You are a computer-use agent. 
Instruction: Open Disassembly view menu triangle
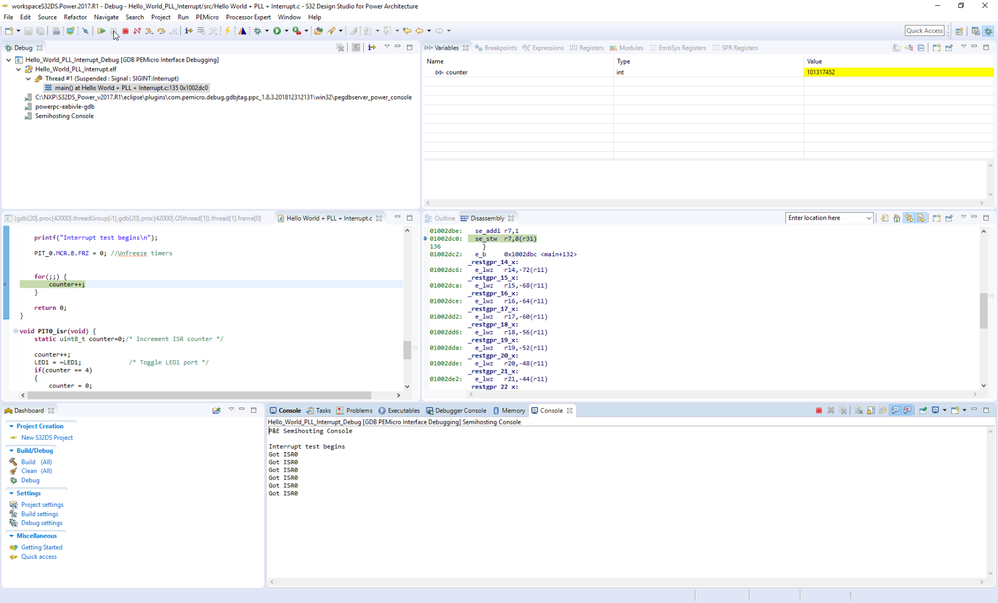pyautogui.click(x=963, y=217)
